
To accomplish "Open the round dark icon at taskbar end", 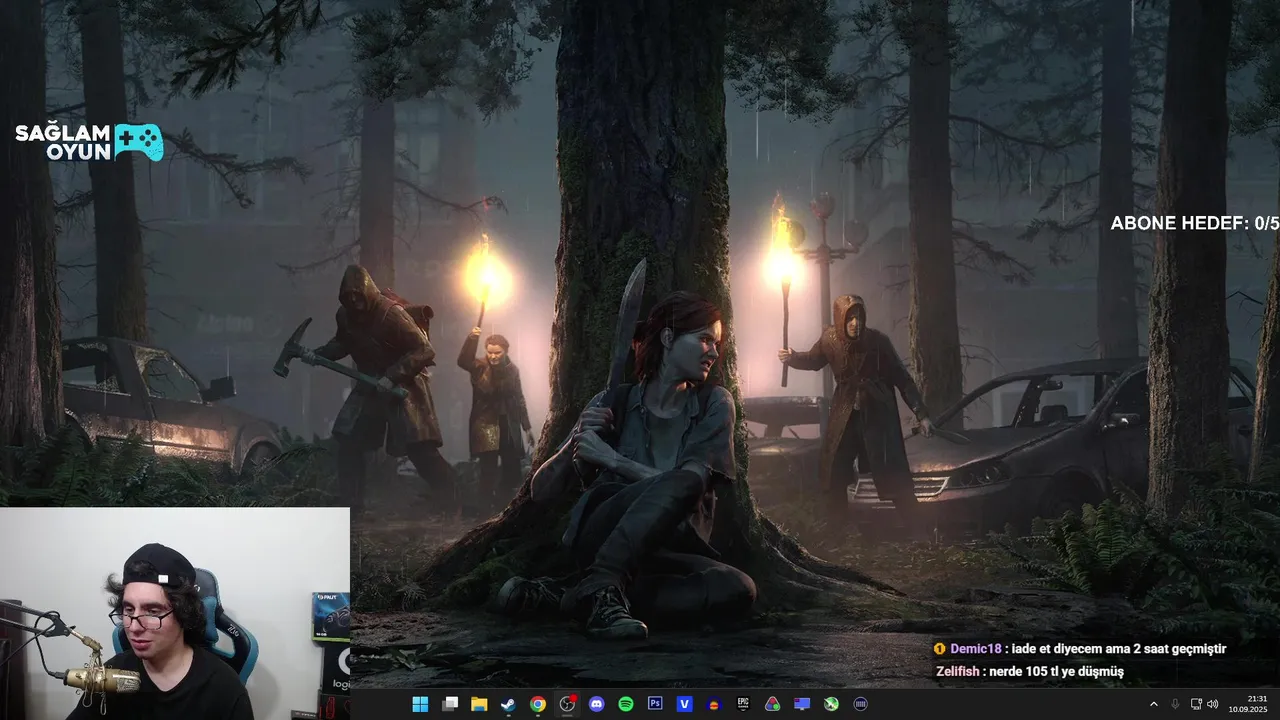I will point(861,704).
